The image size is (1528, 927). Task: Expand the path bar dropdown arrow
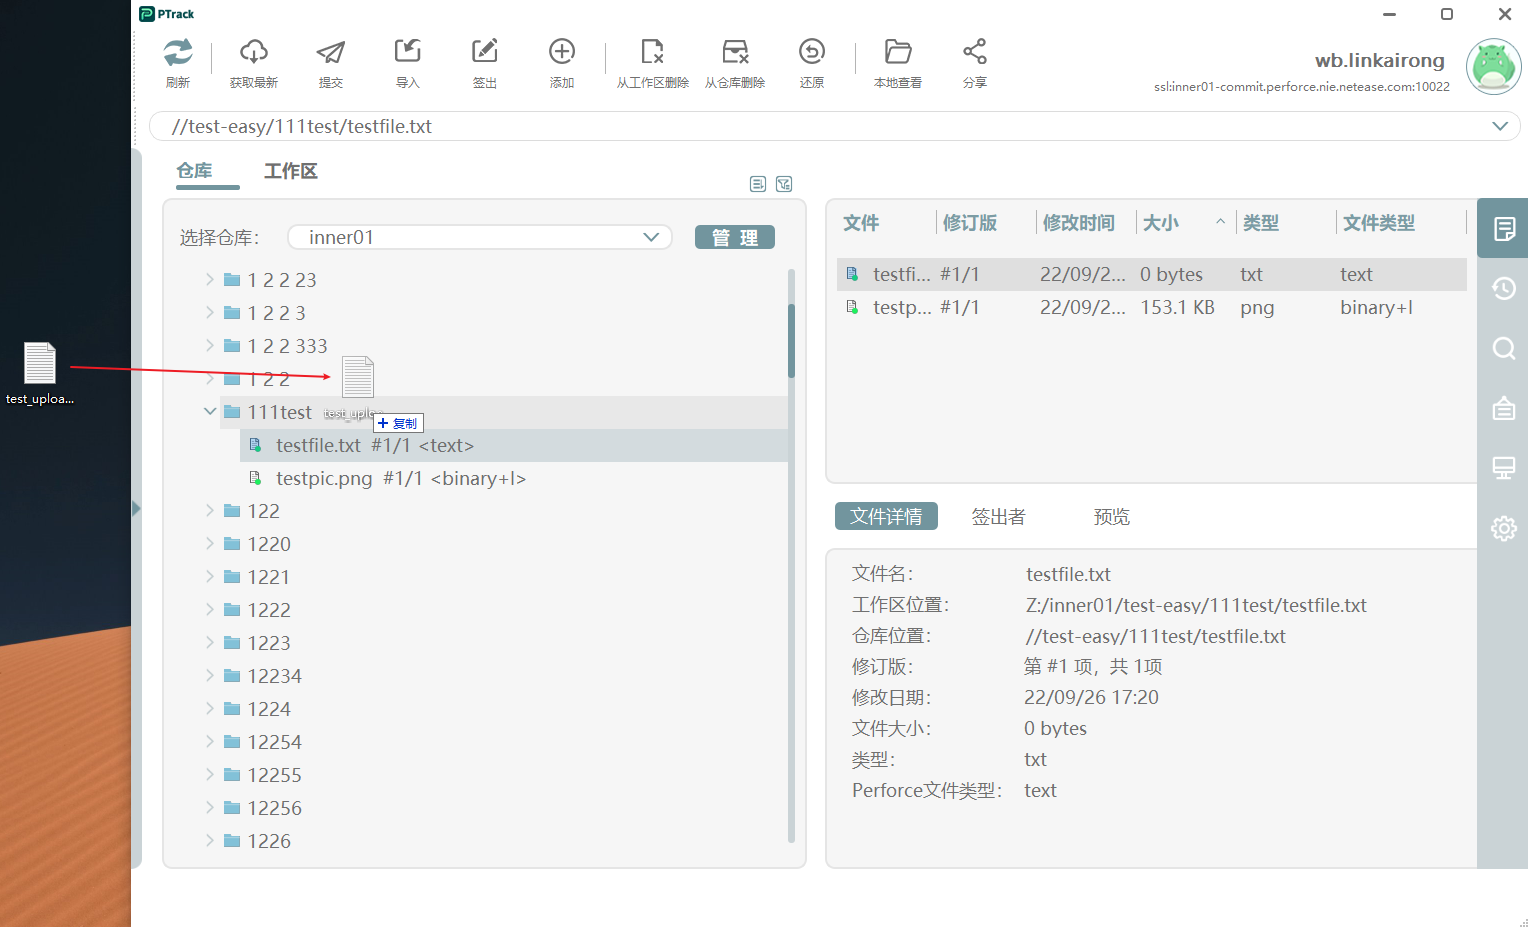click(x=1500, y=126)
